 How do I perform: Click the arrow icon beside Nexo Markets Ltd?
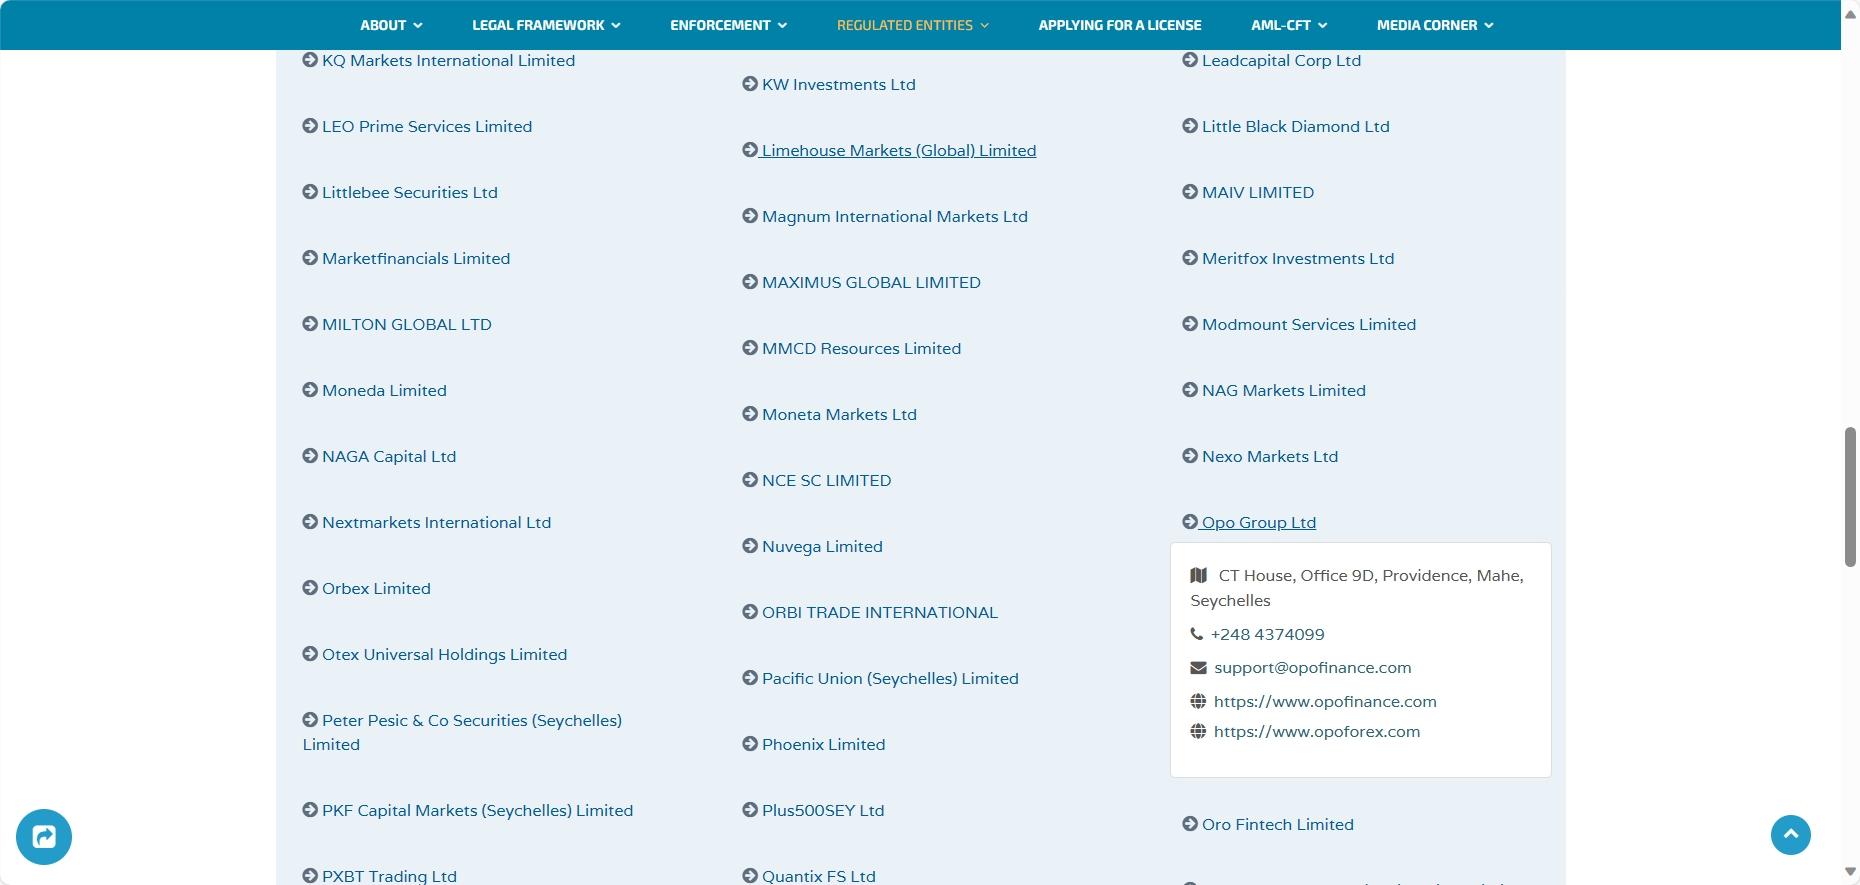(1190, 456)
